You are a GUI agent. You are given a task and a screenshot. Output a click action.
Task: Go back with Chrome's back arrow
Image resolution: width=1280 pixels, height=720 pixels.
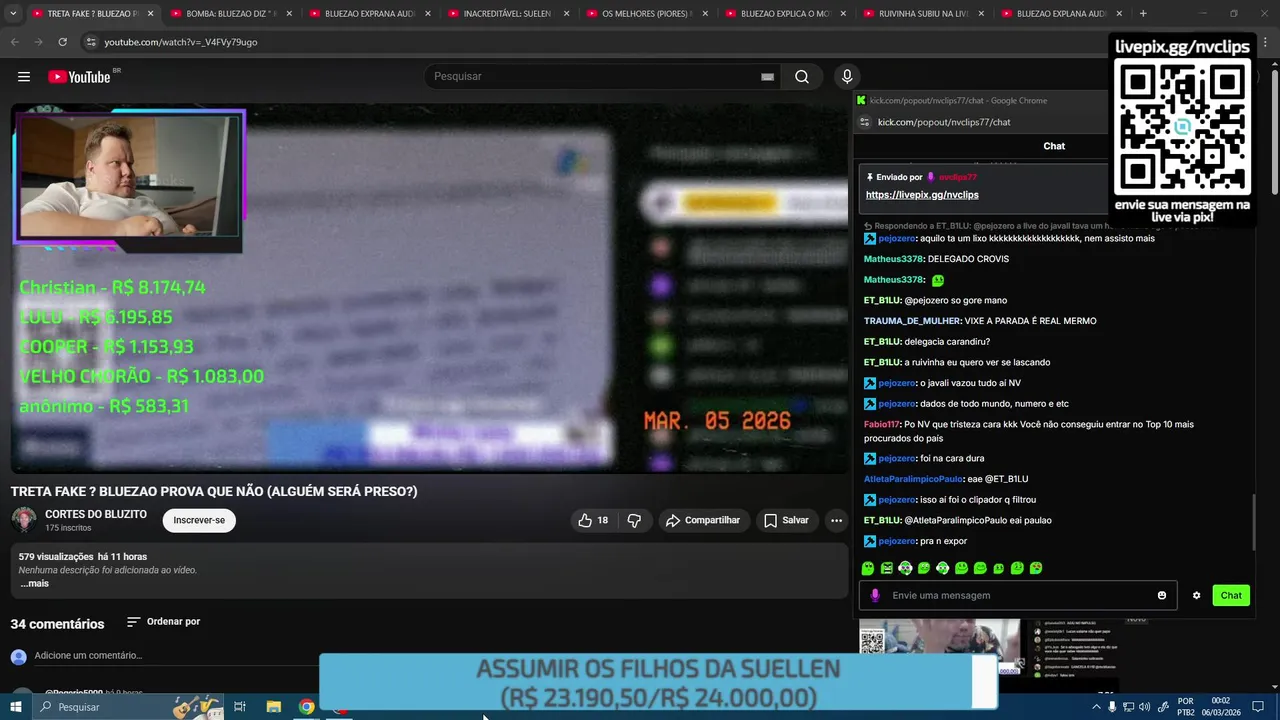14,42
